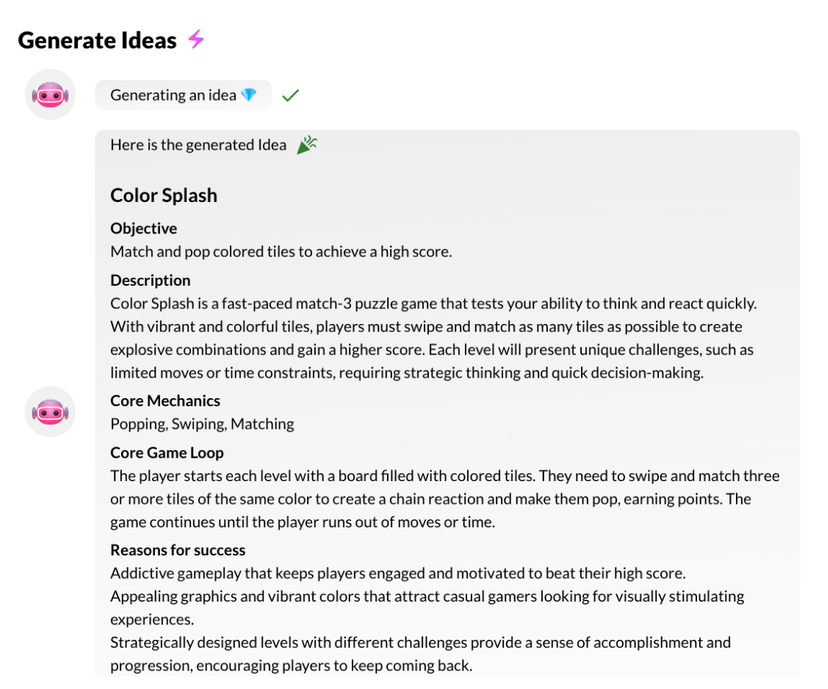
Task: Select the Popping, Swiping, Matching text
Action: click(x=201, y=423)
